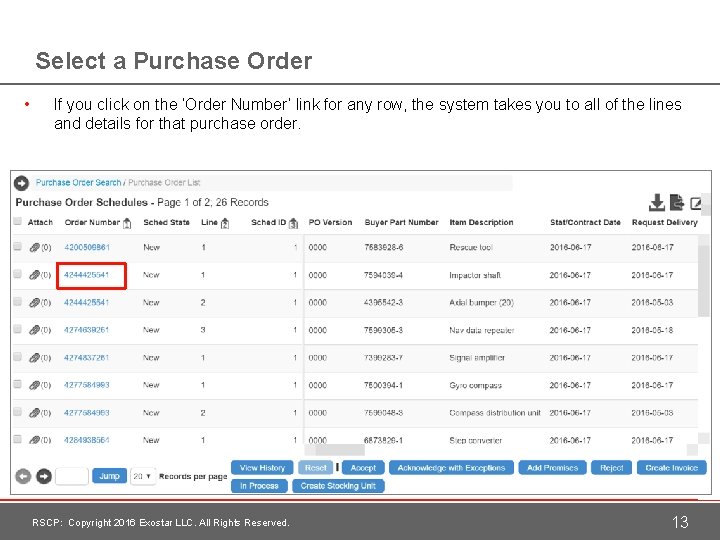This screenshot has width=720, height=540.
Task: Open attachments paperclip for the Step converter row
Action: 34,440
